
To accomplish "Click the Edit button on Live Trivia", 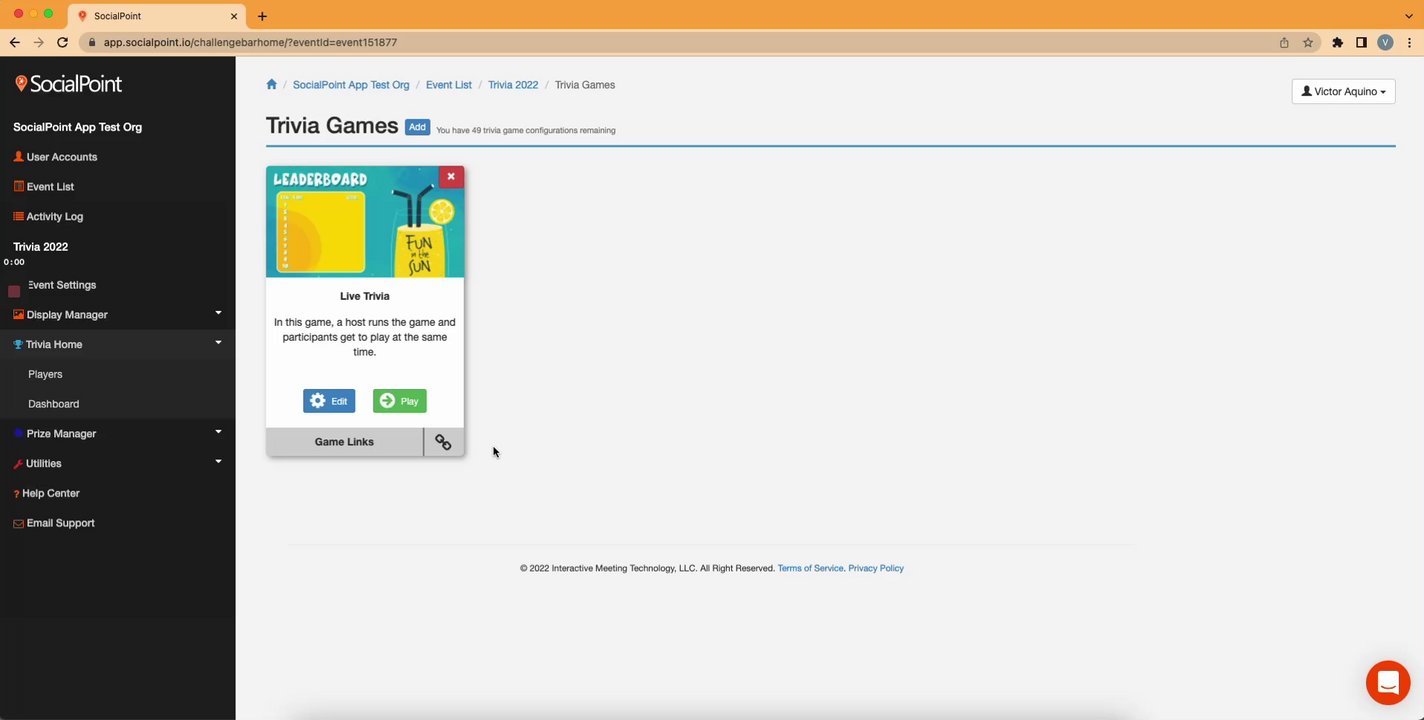I will click(329, 401).
